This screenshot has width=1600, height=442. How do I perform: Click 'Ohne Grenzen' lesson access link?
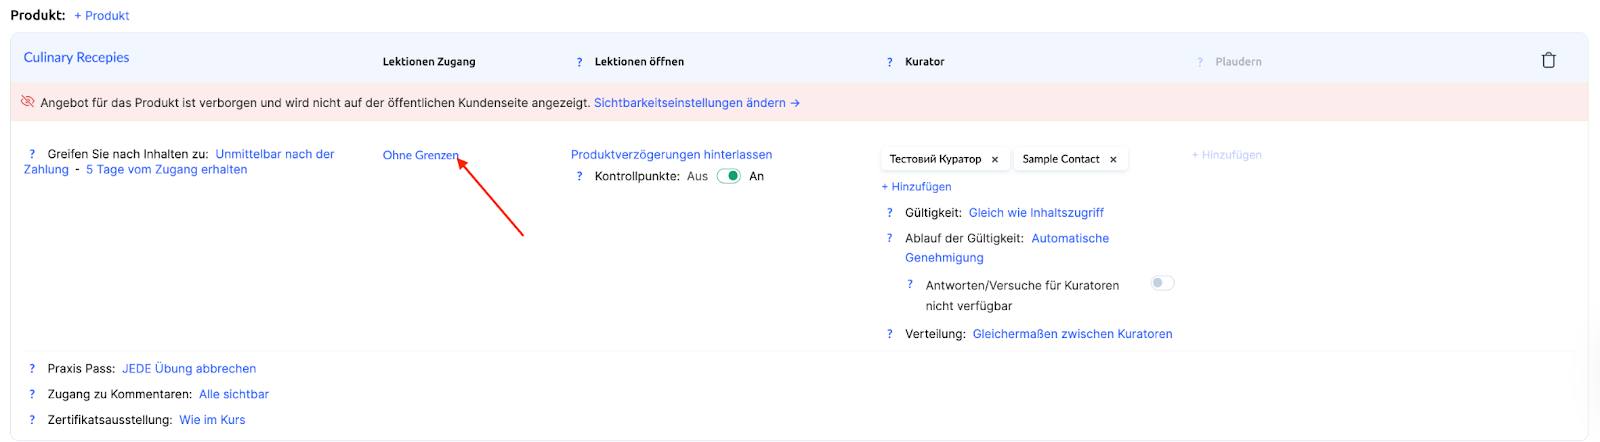pyautogui.click(x=420, y=155)
